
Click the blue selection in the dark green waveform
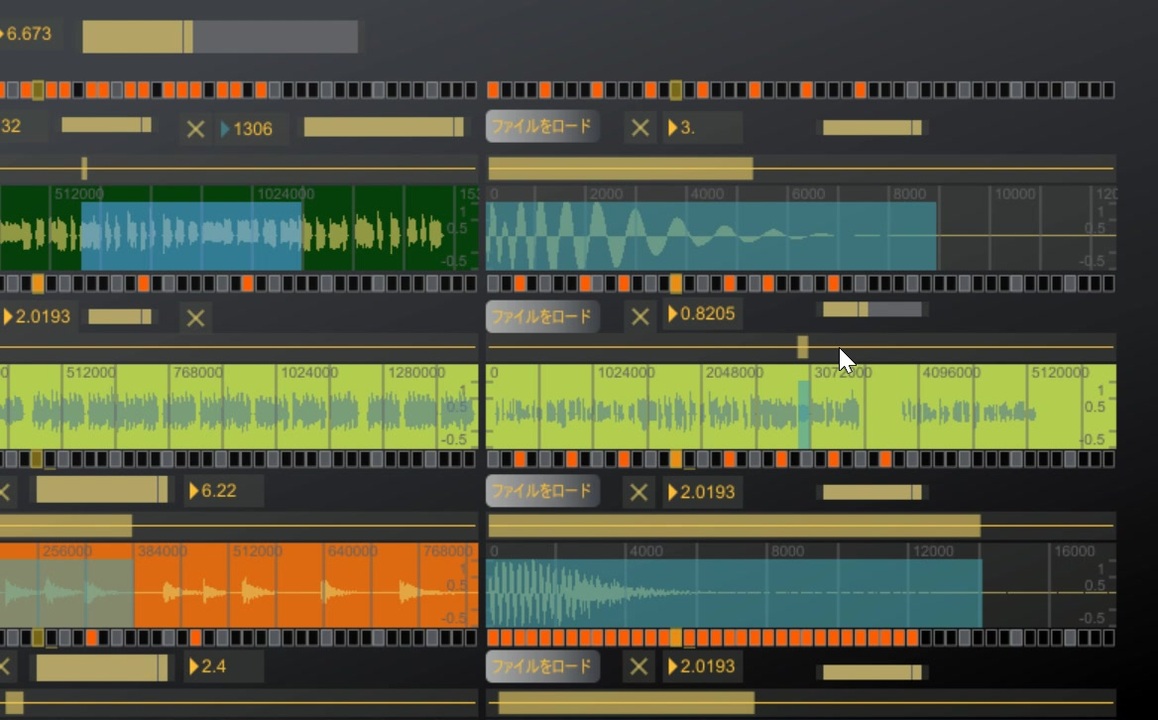[x=191, y=236]
